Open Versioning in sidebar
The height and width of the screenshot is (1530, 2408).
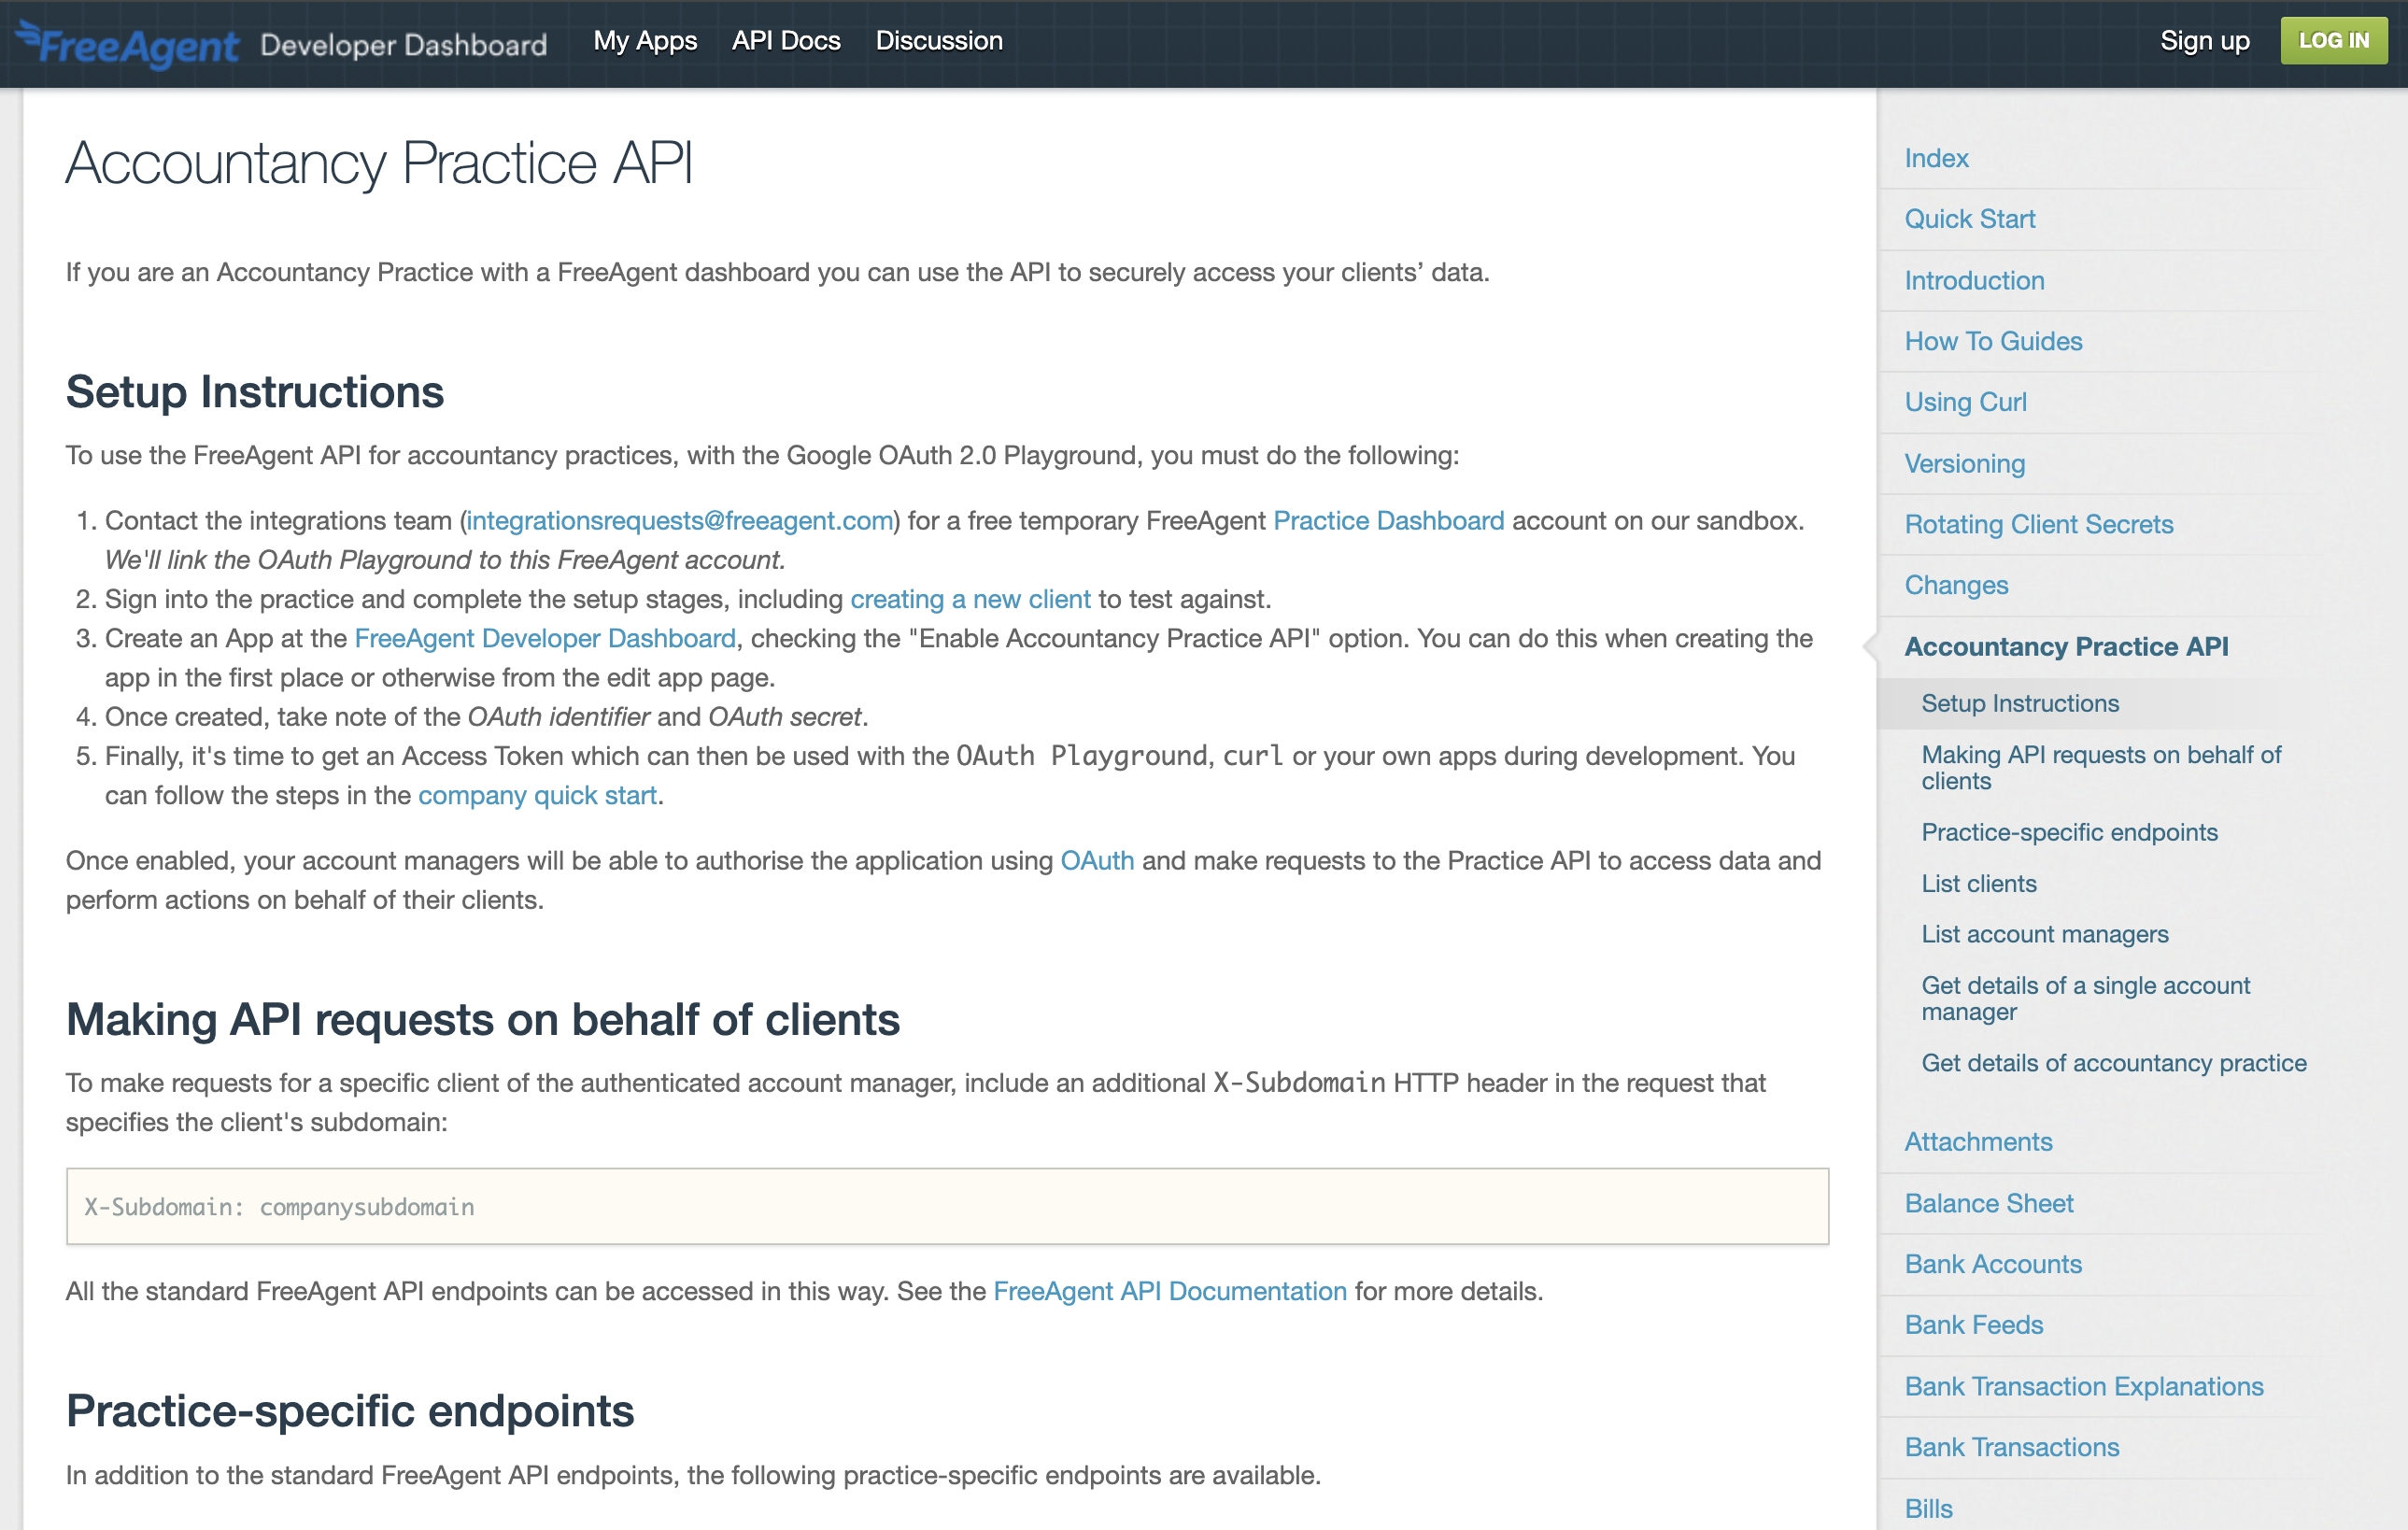pyautogui.click(x=1964, y=463)
